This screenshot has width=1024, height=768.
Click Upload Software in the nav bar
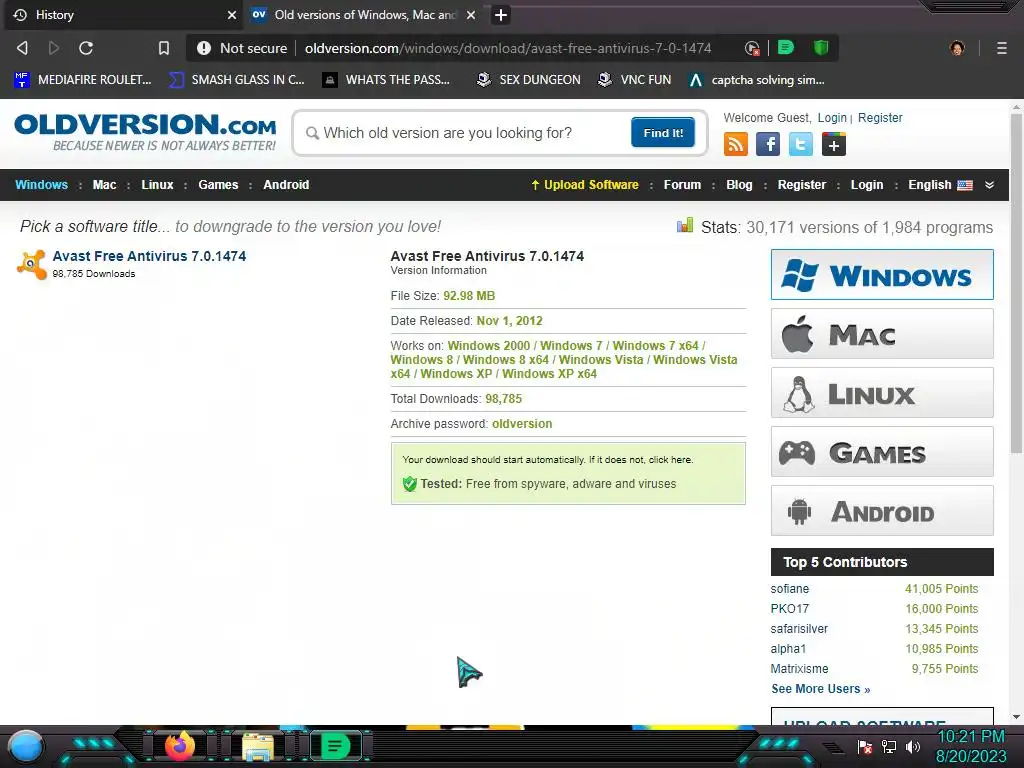click(x=584, y=185)
